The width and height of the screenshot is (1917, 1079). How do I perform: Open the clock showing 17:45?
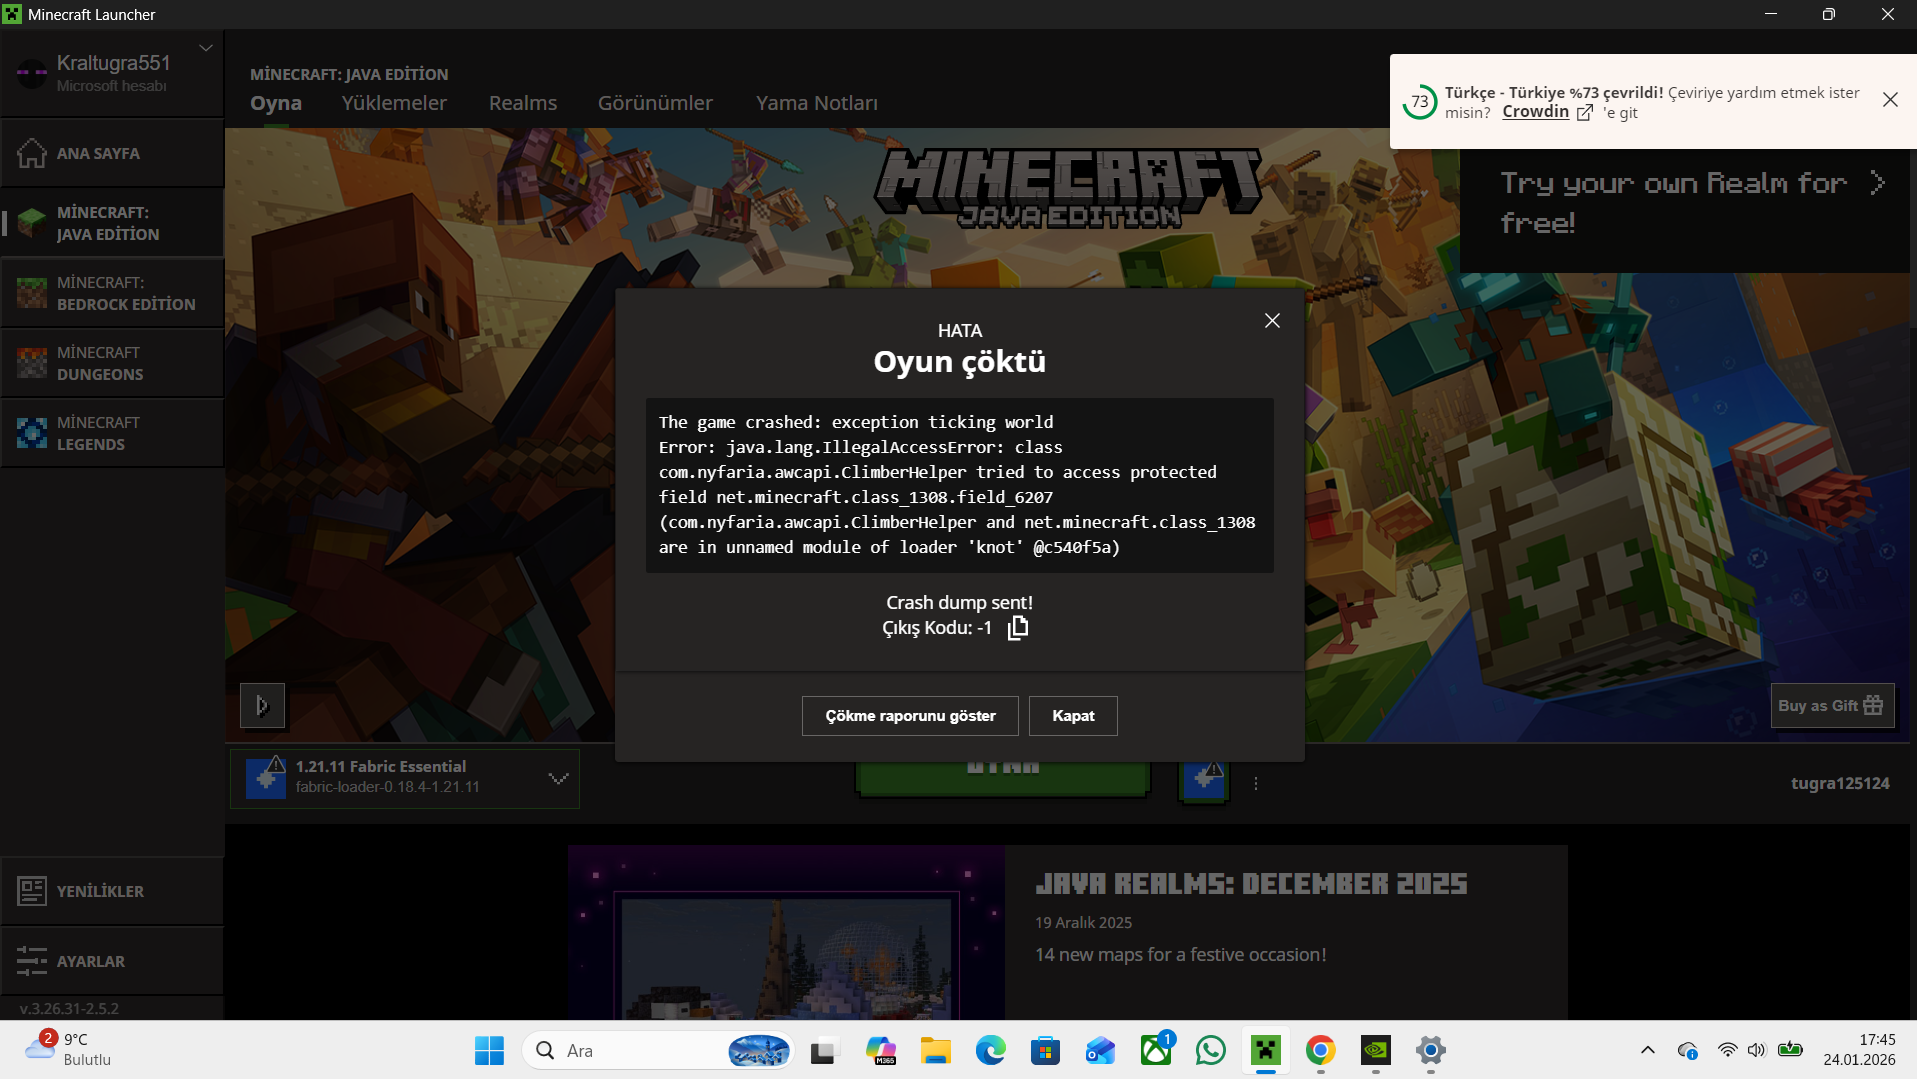(x=1859, y=1050)
